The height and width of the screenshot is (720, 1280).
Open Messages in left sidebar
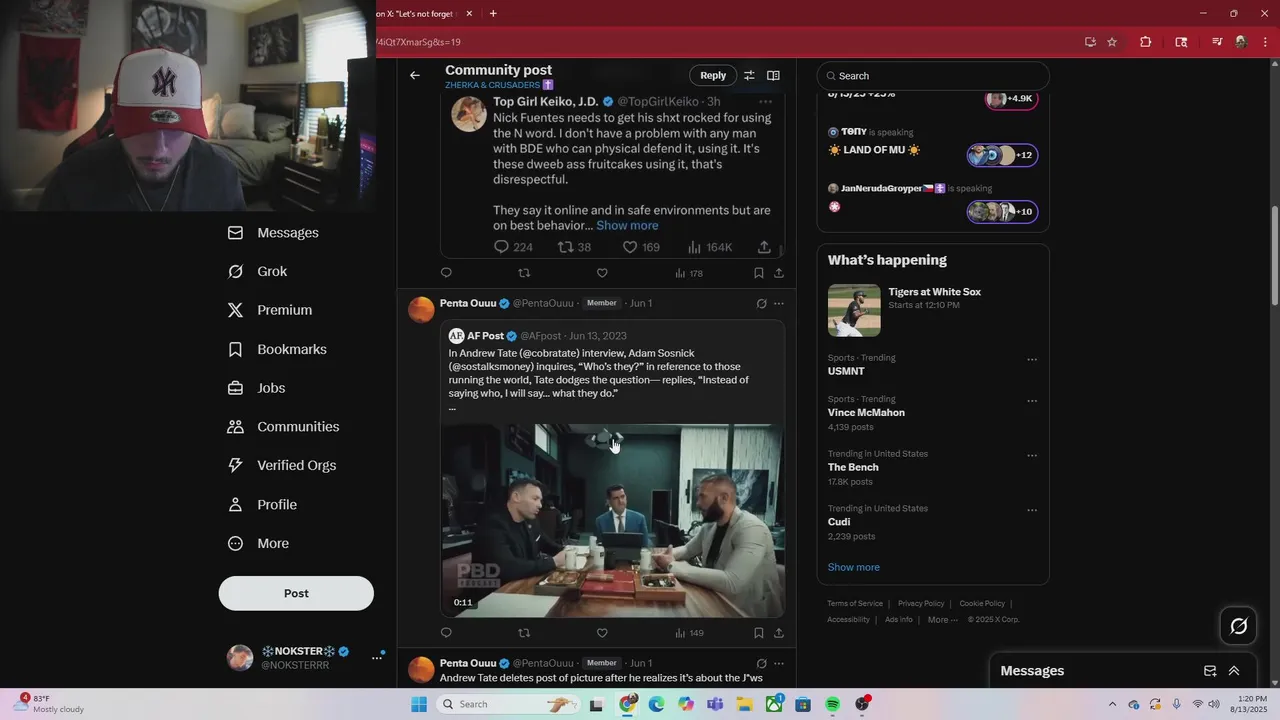coord(273,232)
